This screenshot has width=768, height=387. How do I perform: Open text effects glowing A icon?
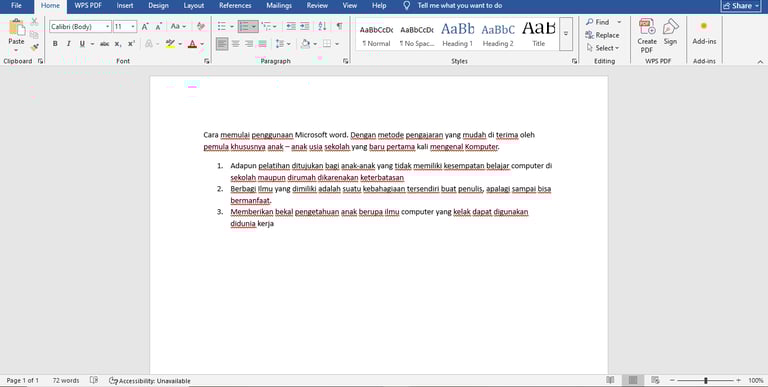coord(149,44)
